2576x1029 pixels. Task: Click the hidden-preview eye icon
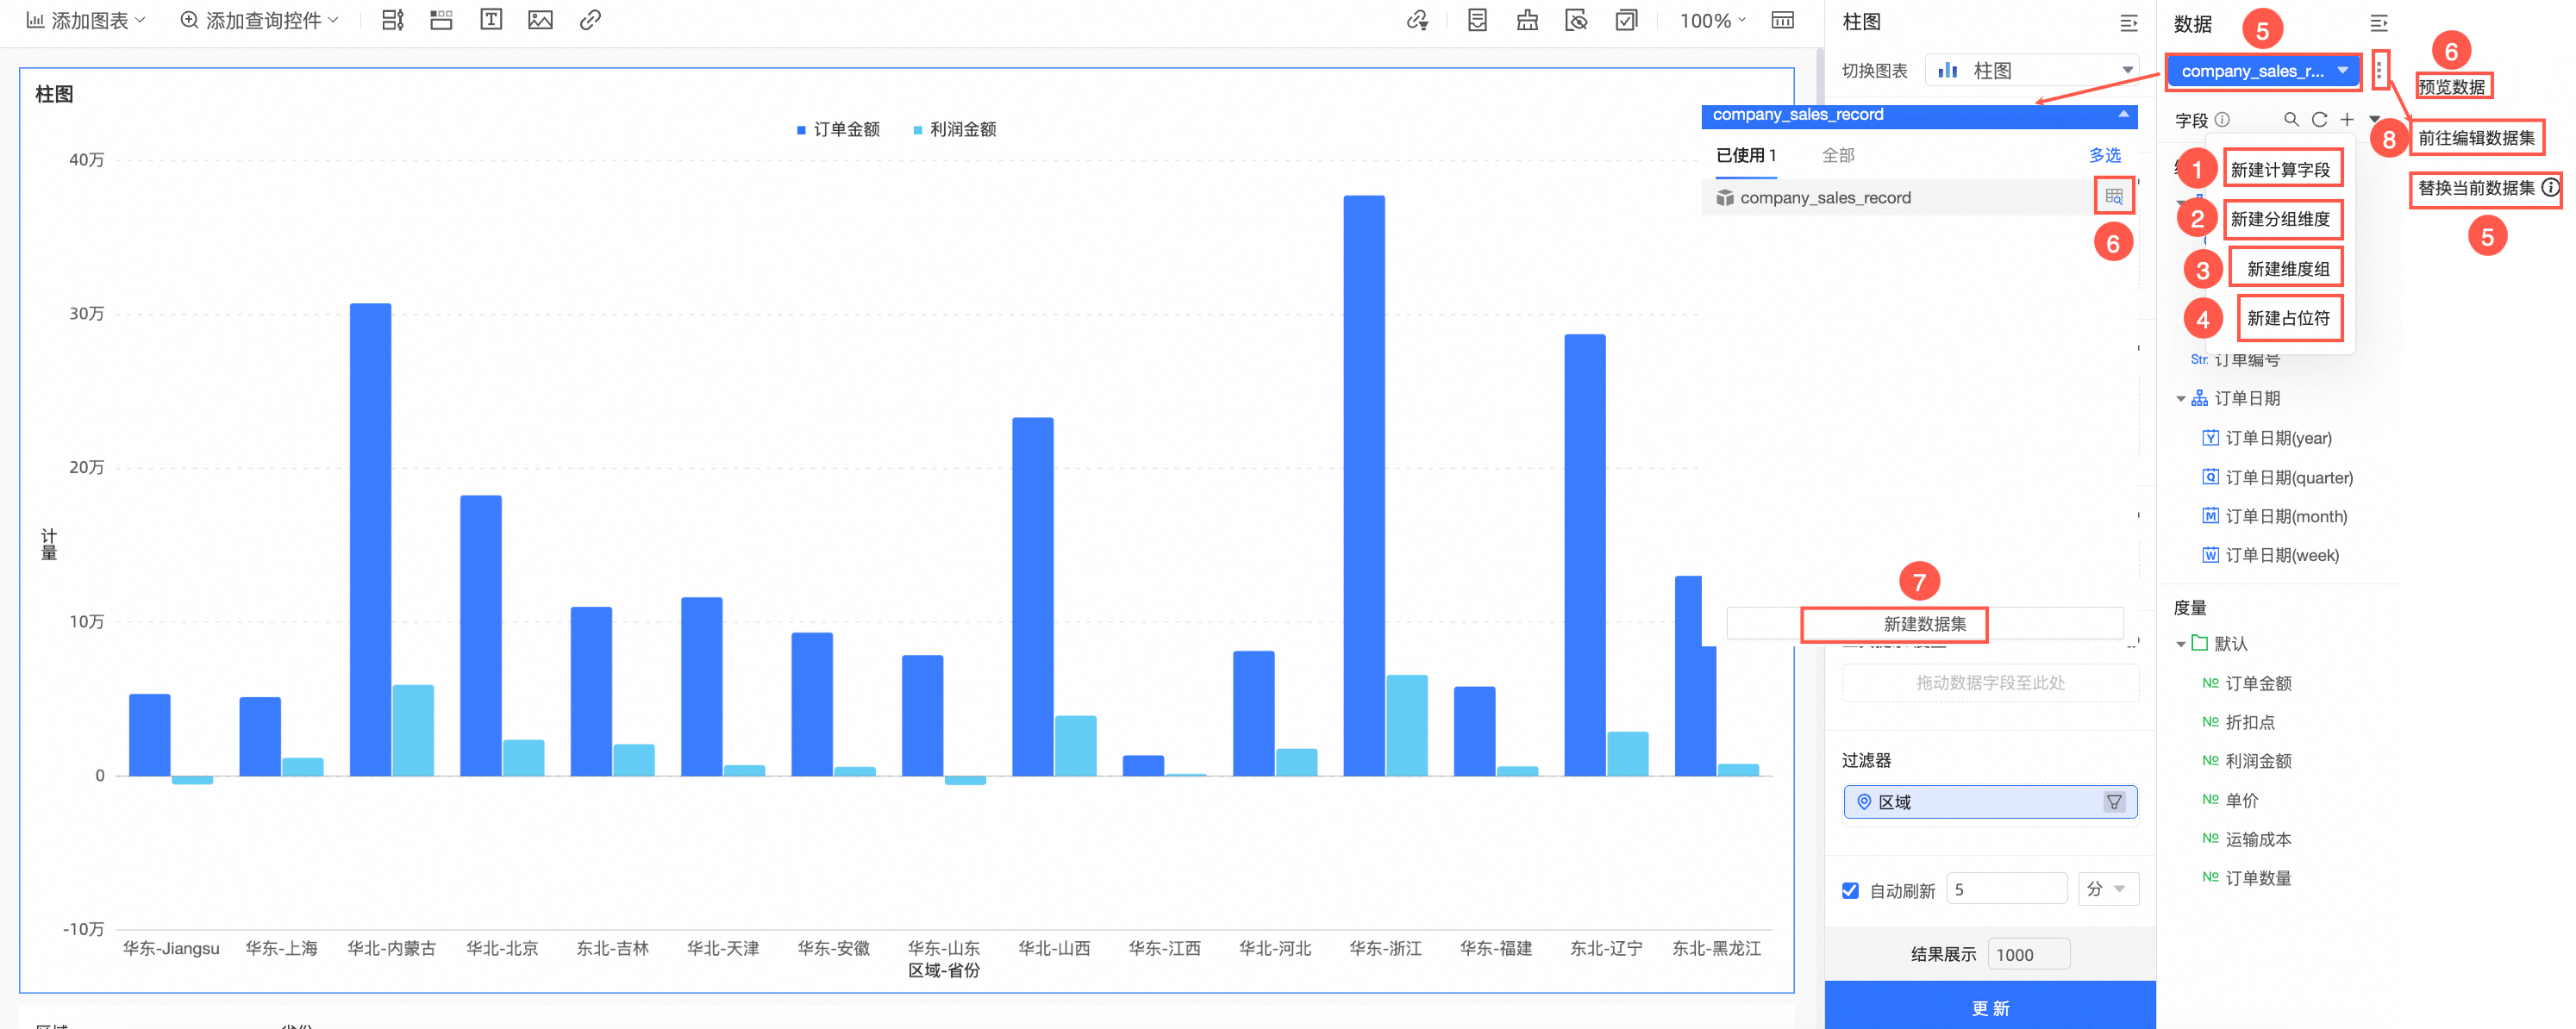pos(1576,20)
